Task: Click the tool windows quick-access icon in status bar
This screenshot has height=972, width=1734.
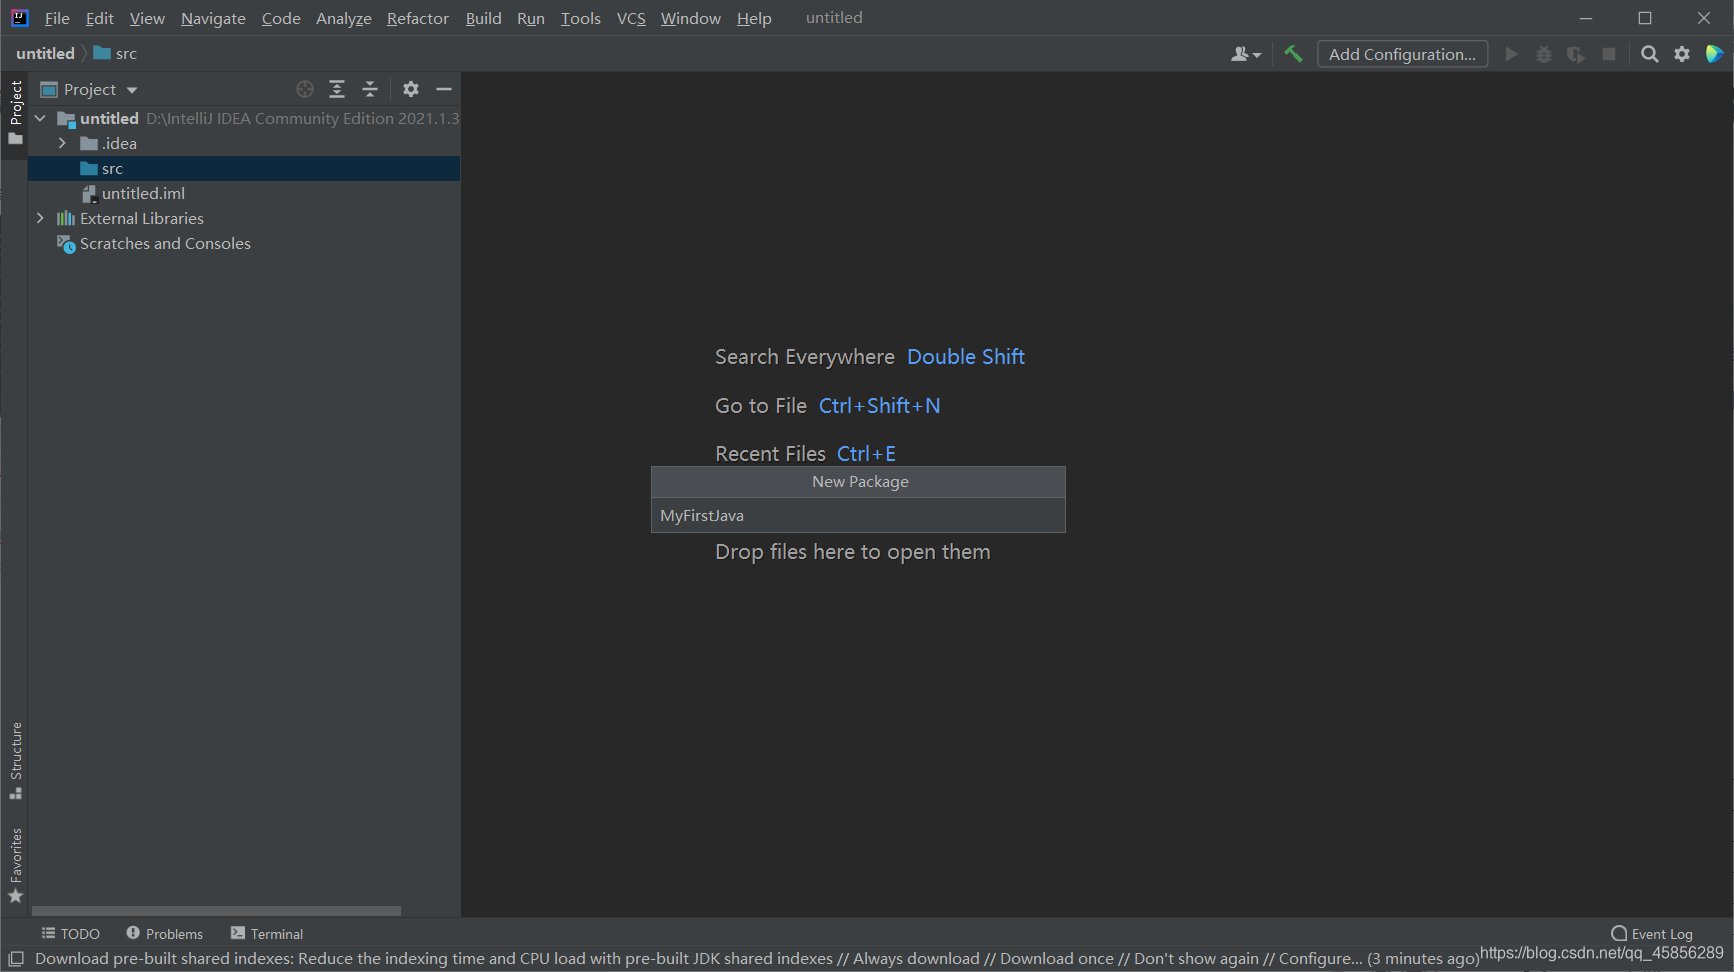Action: pyautogui.click(x=16, y=958)
